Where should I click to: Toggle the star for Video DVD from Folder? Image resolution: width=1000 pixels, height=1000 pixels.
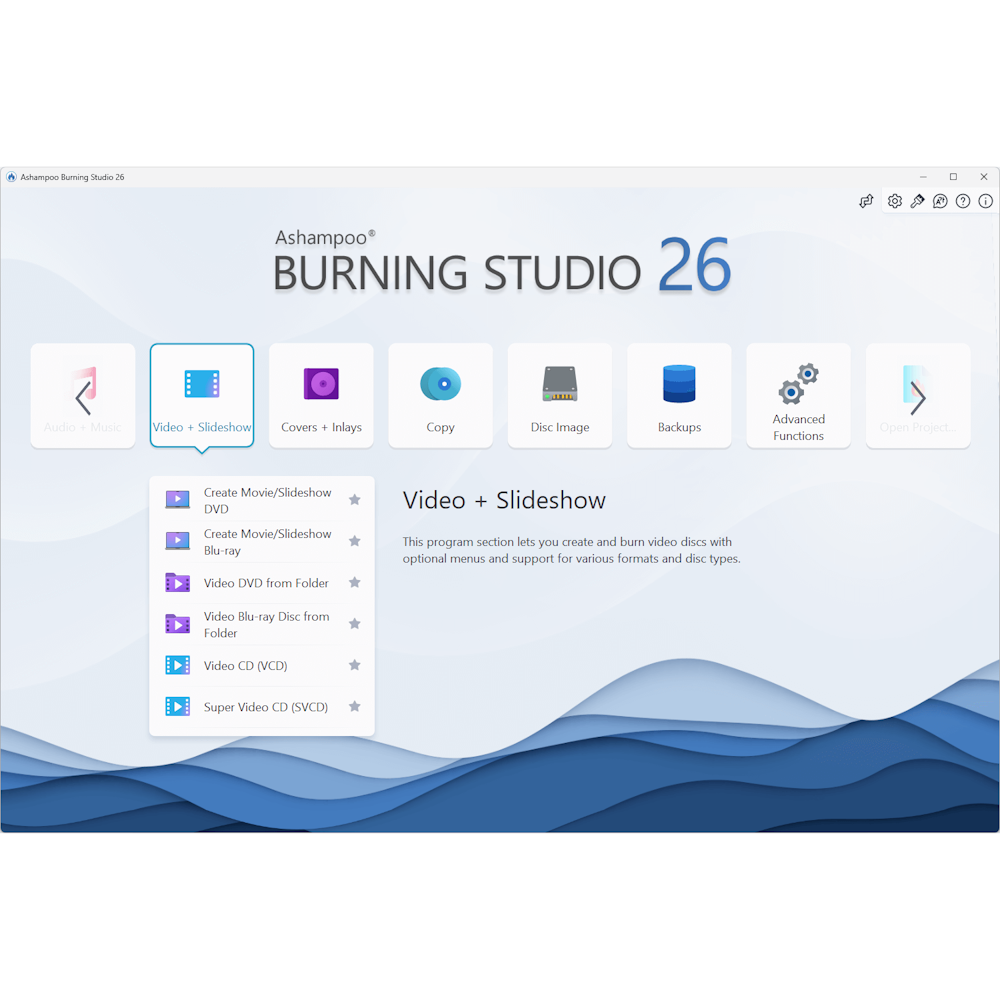pos(355,582)
